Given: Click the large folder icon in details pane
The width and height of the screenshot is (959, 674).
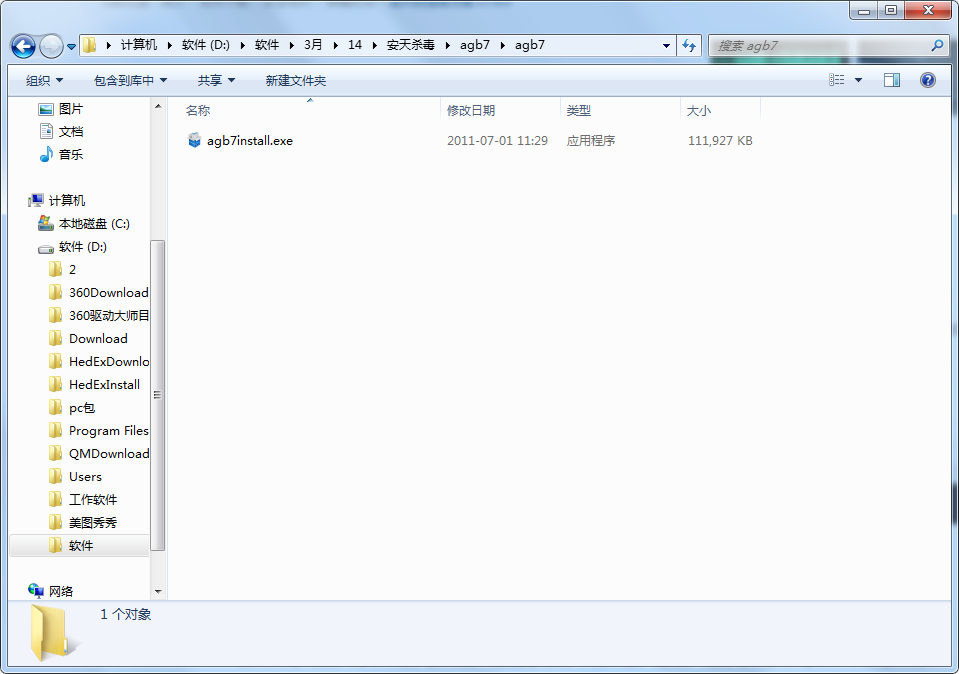Looking at the screenshot, I should click(53, 633).
